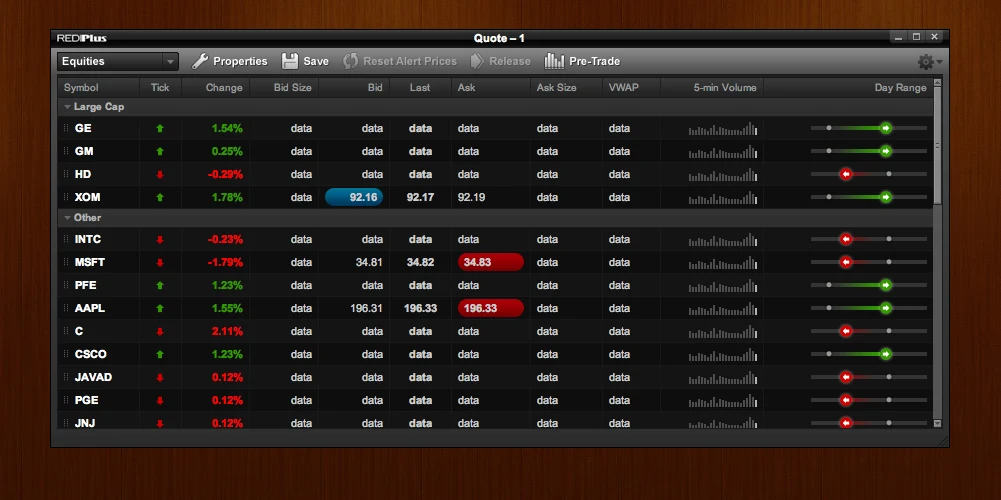This screenshot has width=1001, height=500.
Task: Click the MSFT day range red marker
Action: point(846,262)
